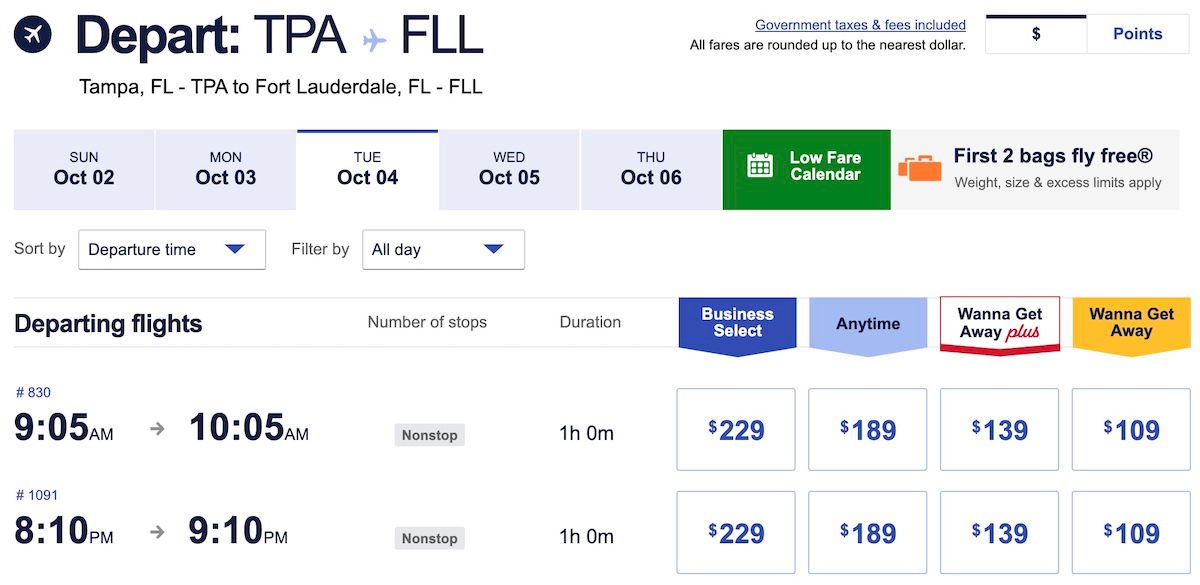Select the Business Select fare column banner
This screenshot has width=1200, height=585.
pyautogui.click(x=737, y=320)
